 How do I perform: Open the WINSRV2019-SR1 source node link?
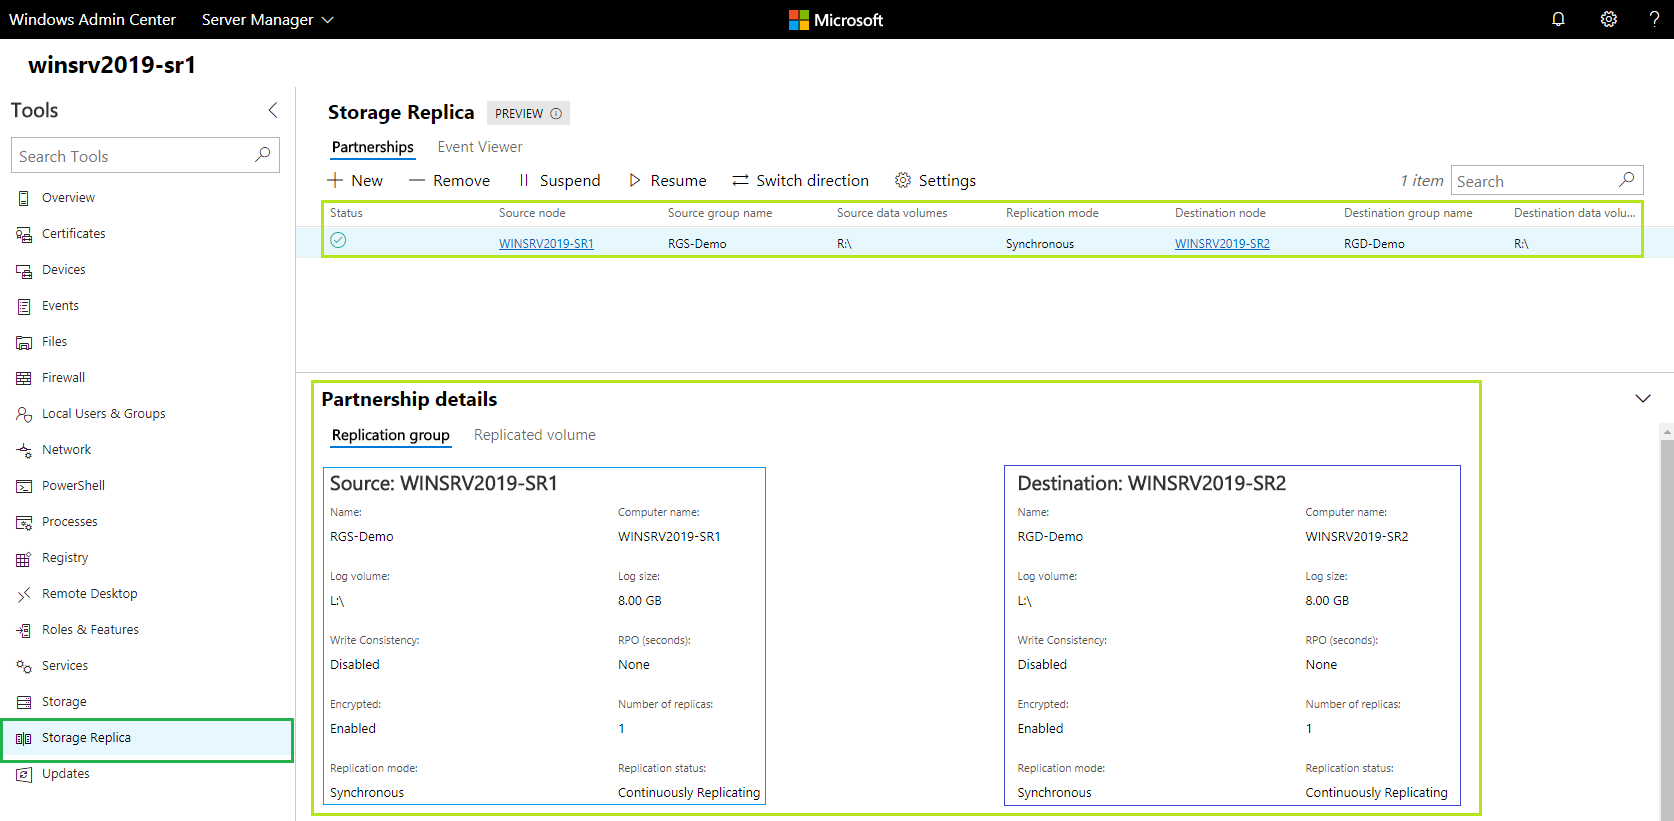point(546,244)
